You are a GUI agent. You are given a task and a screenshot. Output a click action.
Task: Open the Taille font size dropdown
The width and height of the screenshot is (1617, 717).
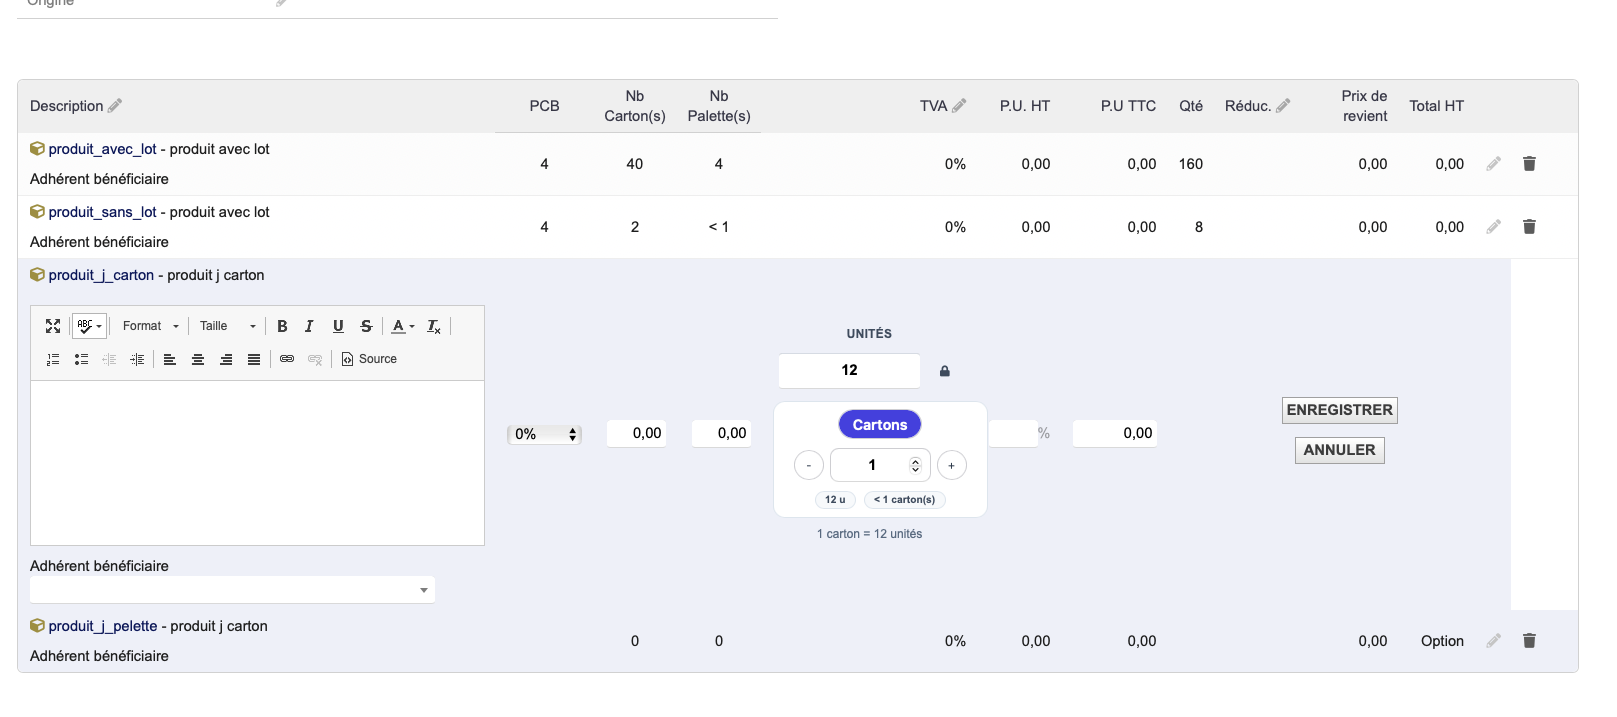227,326
